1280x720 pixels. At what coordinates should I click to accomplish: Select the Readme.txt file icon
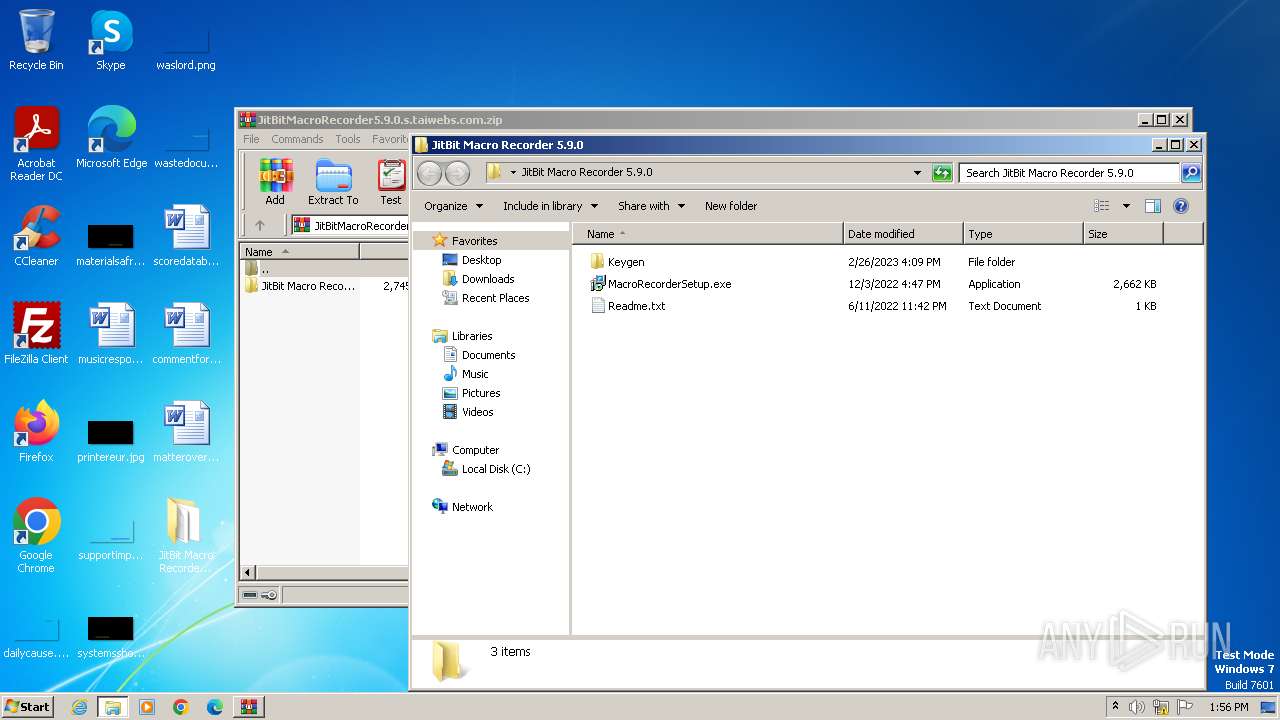pos(598,306)
